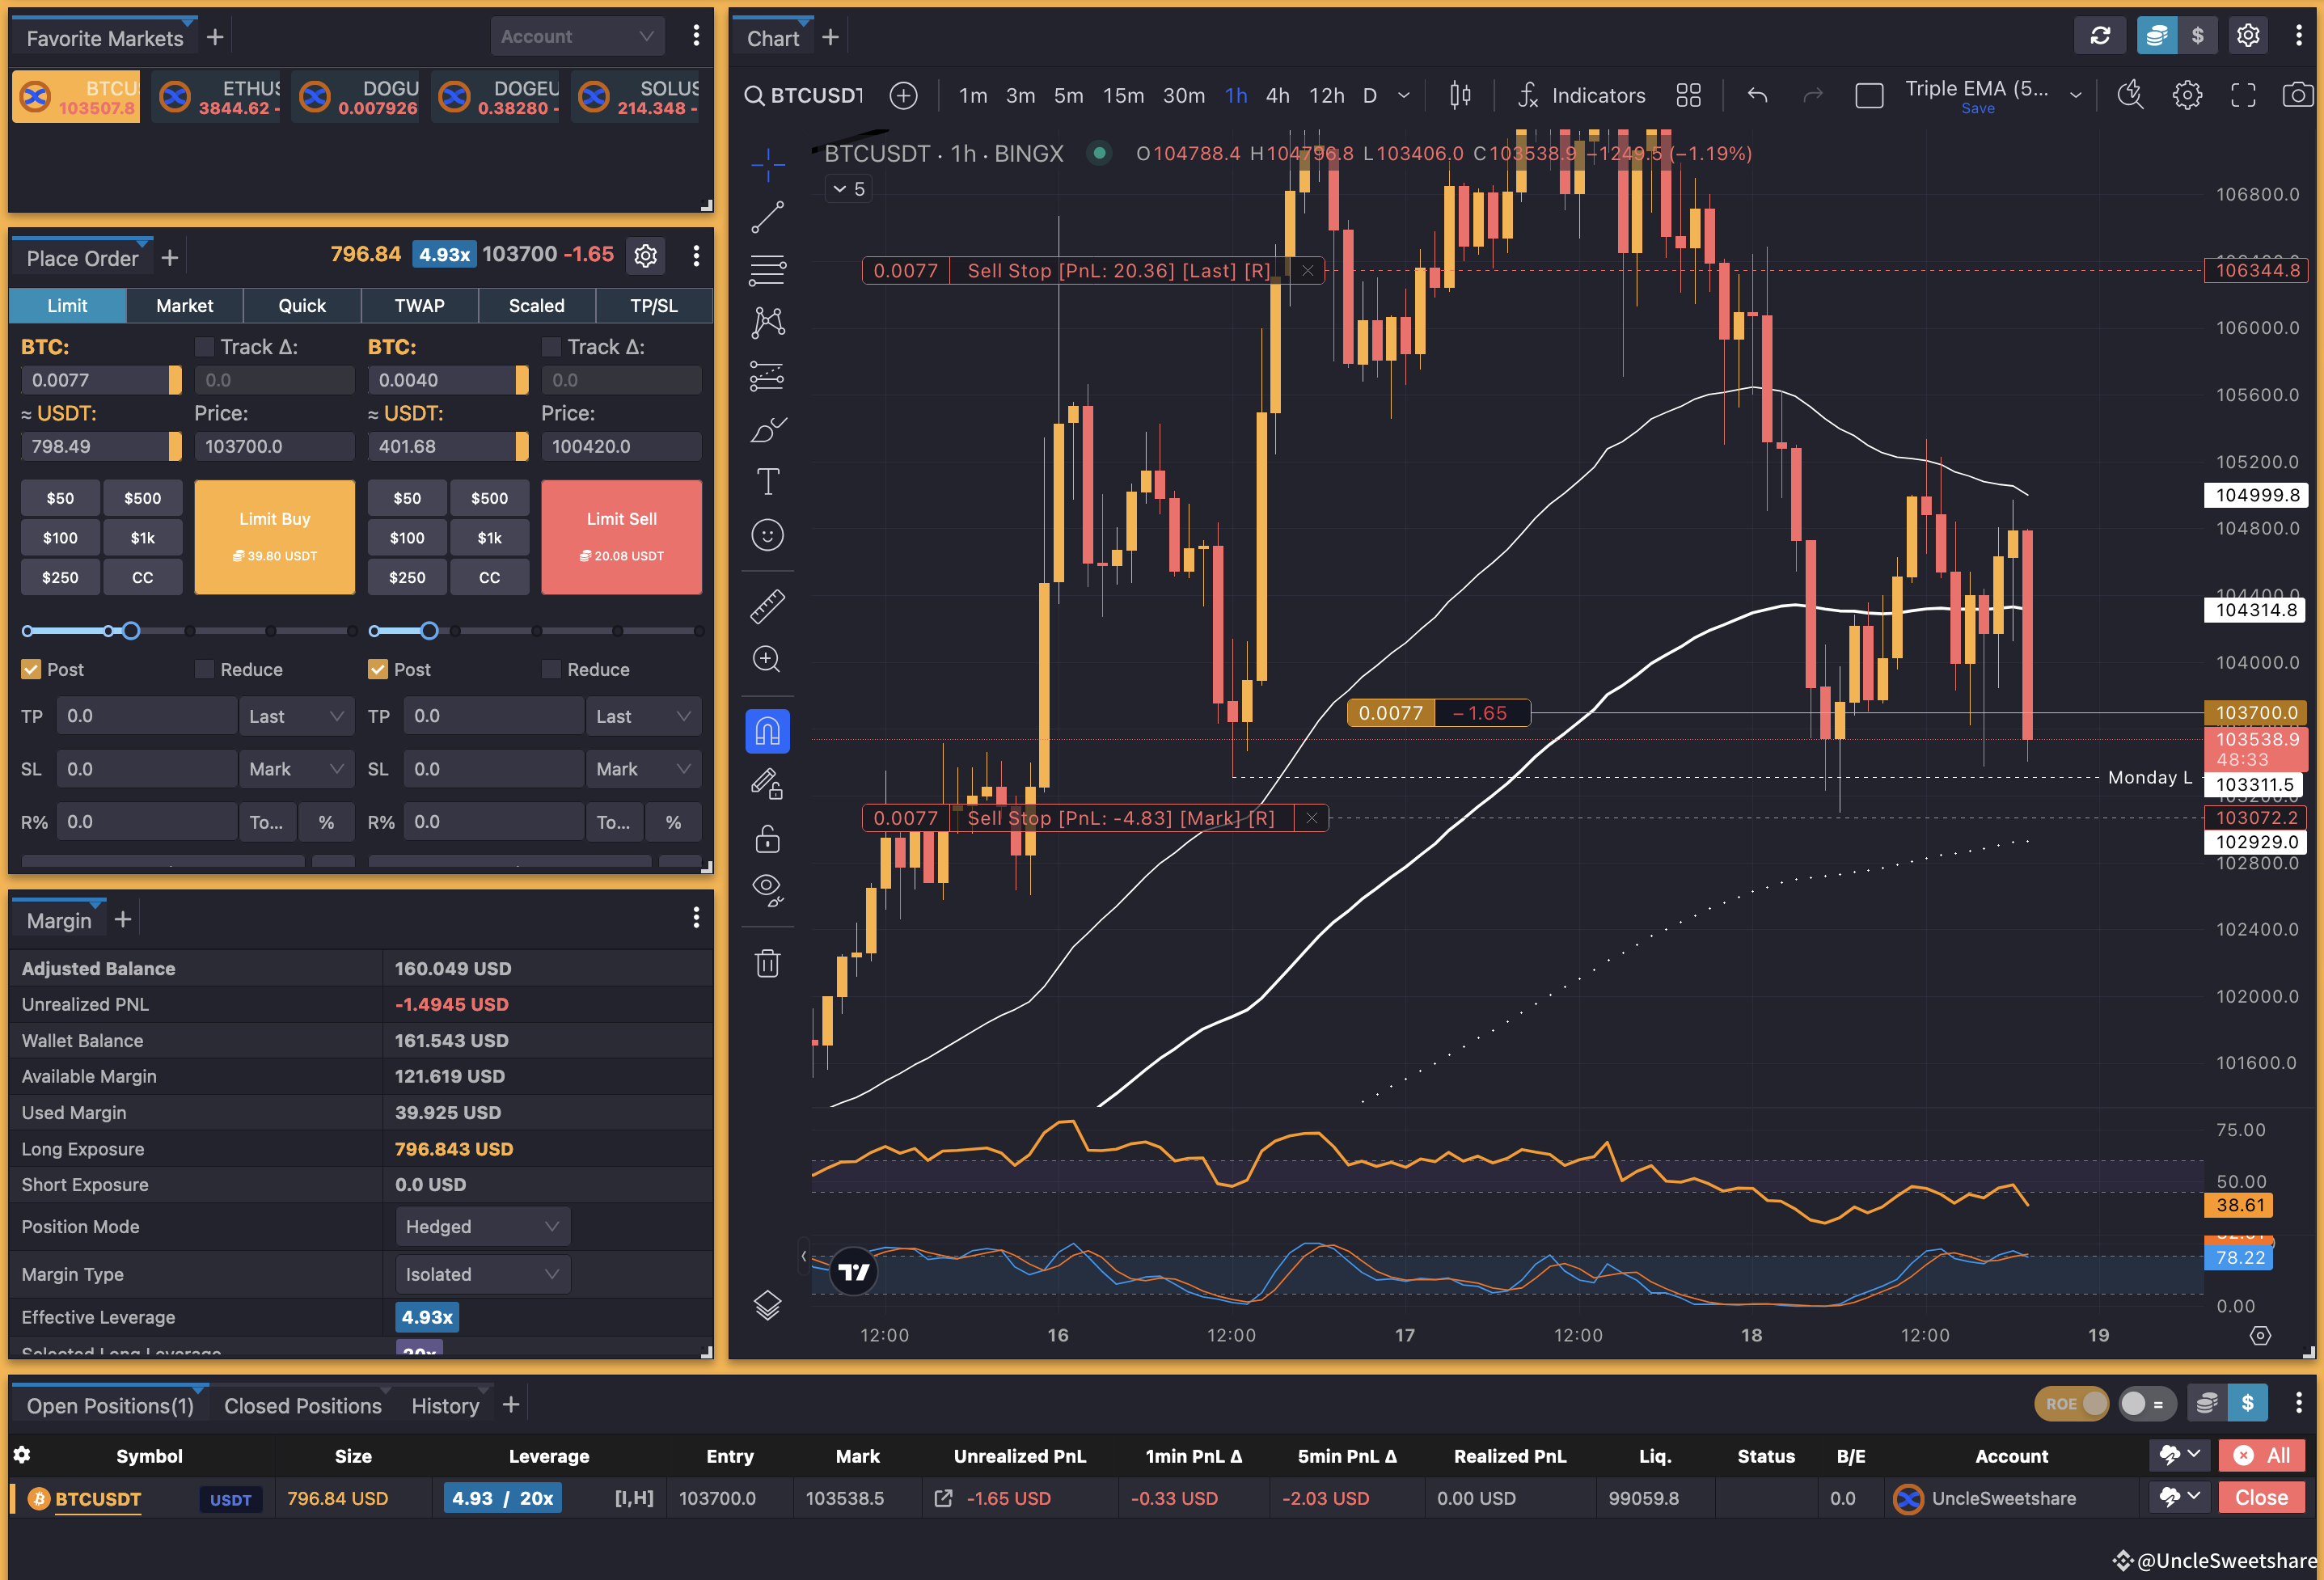The image size is (2324, 1580).
Task: Add symbol to compare with plus icon
Action: point(903,95)
